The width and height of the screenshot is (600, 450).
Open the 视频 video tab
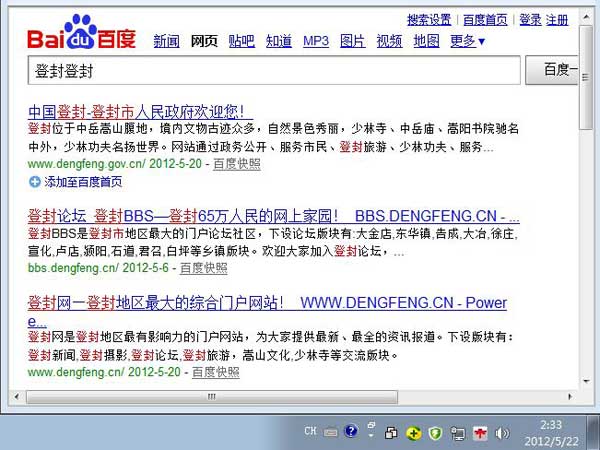[x=390, y=41]
